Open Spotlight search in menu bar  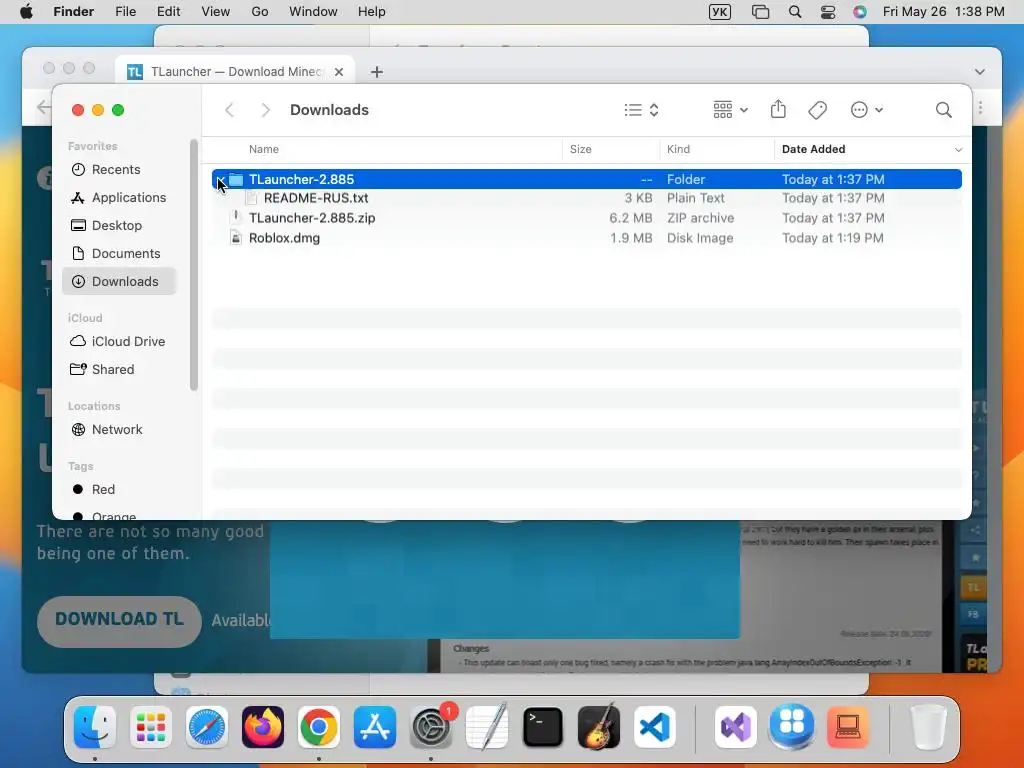tap(795, 12)
